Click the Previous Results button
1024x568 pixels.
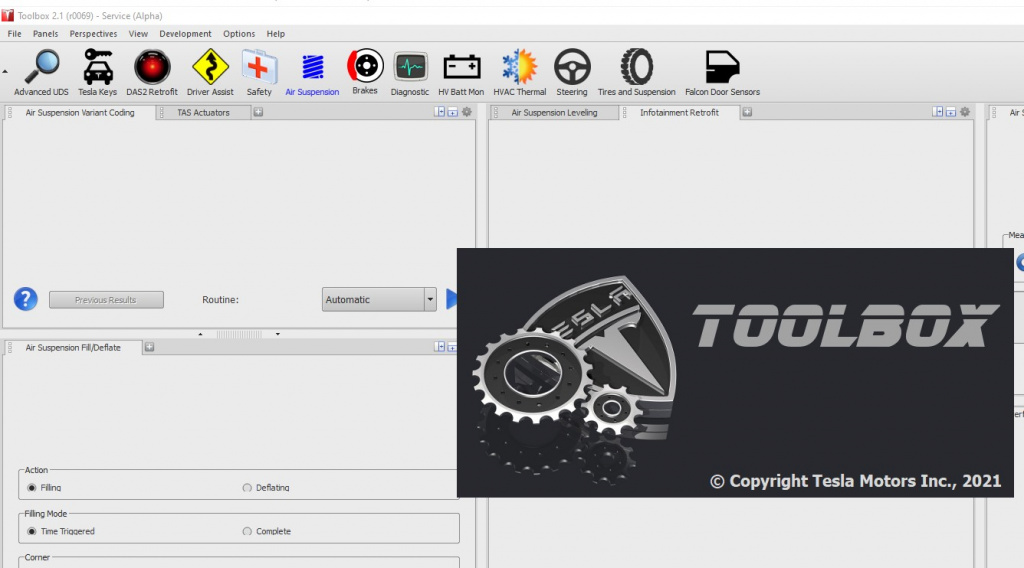(x=106, y=300)
